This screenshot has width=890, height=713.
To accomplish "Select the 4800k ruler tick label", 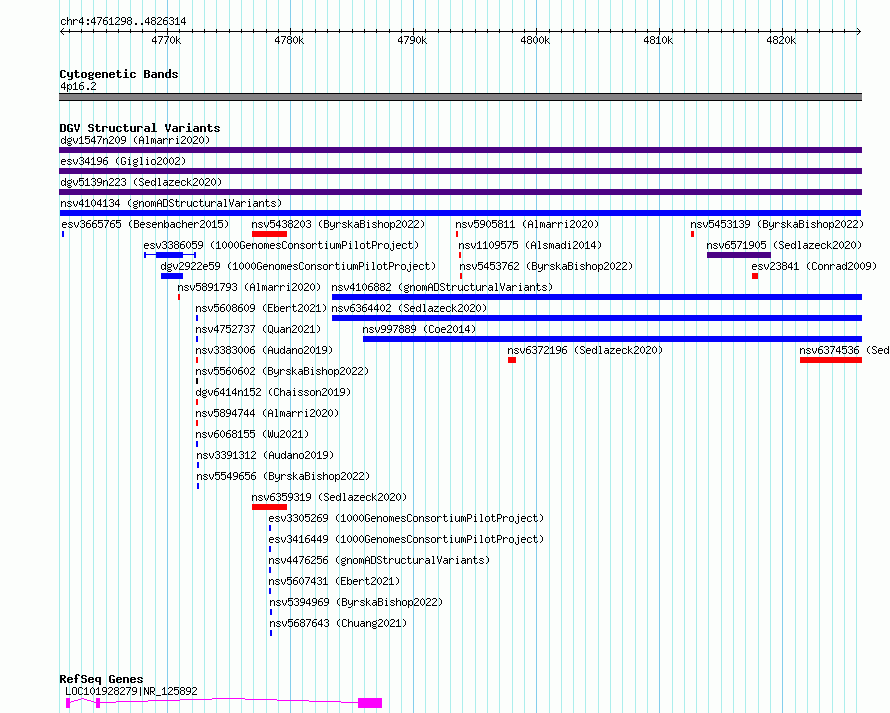I will 535,40.
